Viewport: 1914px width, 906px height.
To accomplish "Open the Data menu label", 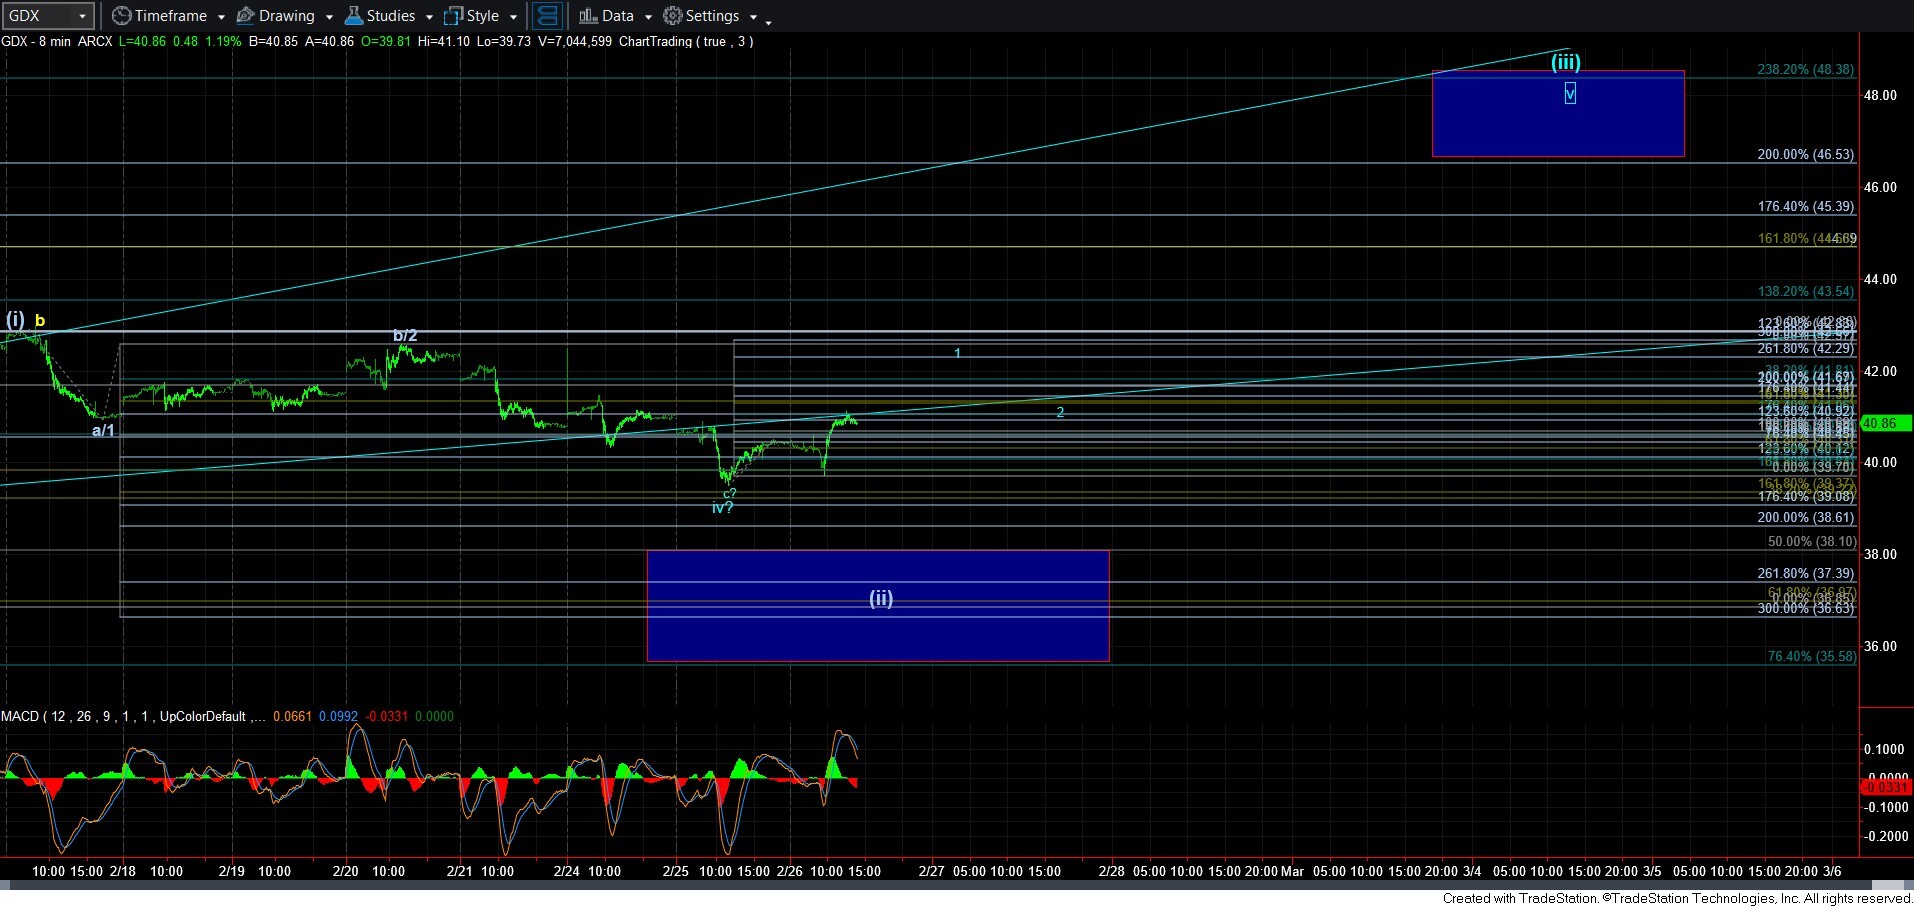I will [x=618, y=16].
